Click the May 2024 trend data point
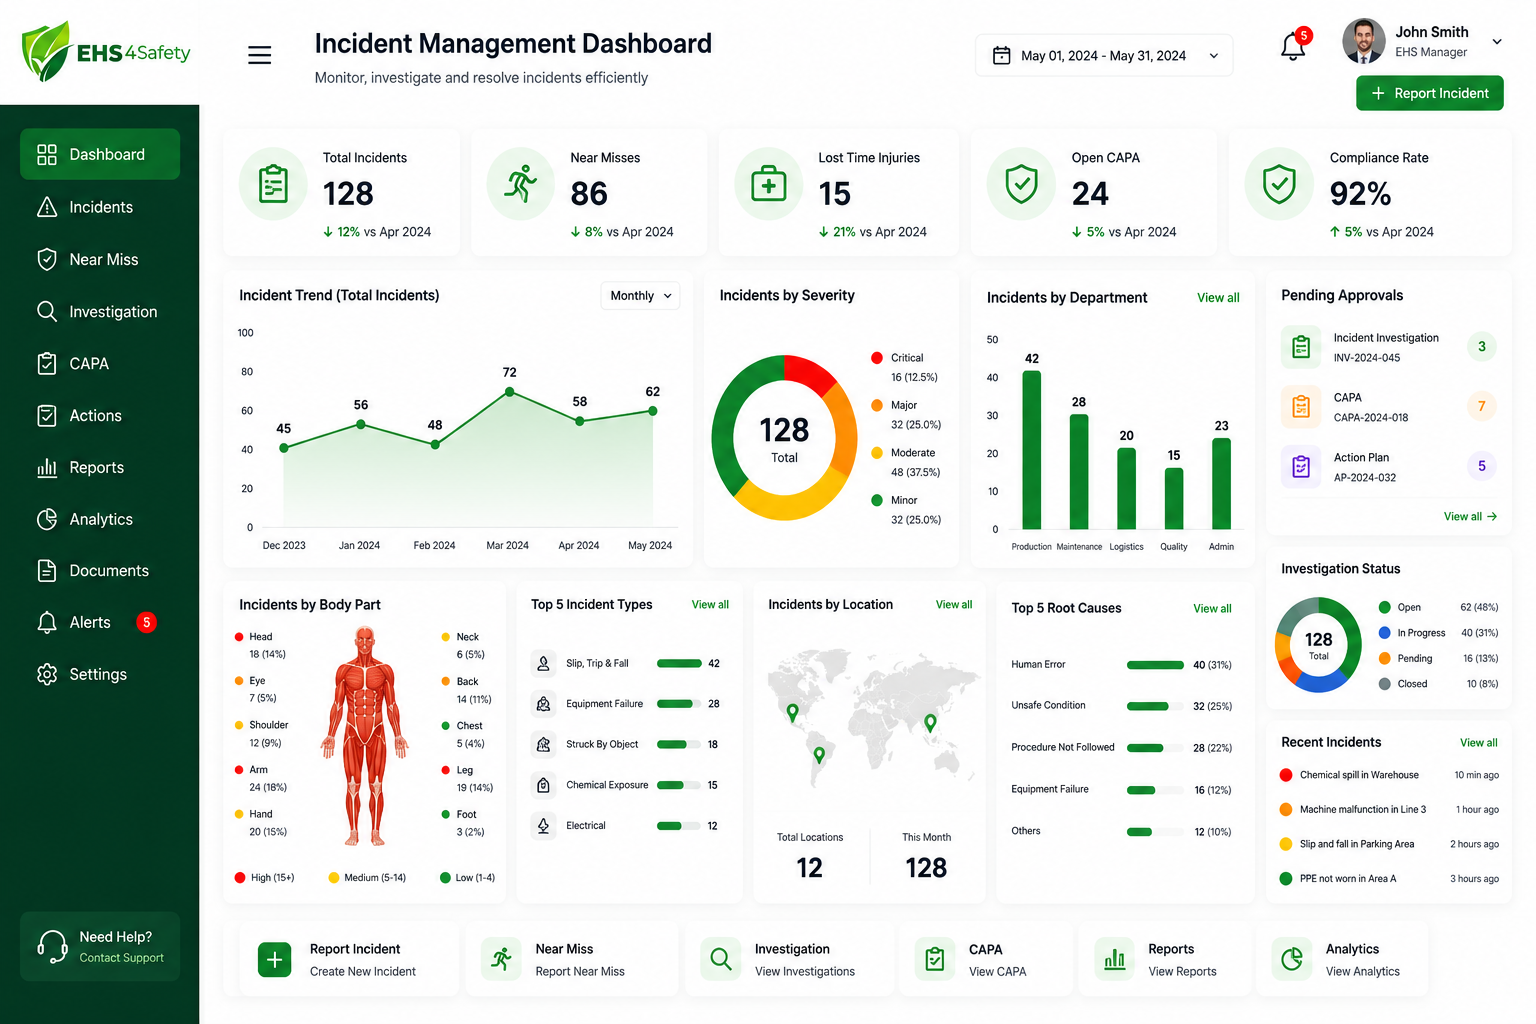The height and width of the screenshot is (1024, 1536). tap(653, 411)
